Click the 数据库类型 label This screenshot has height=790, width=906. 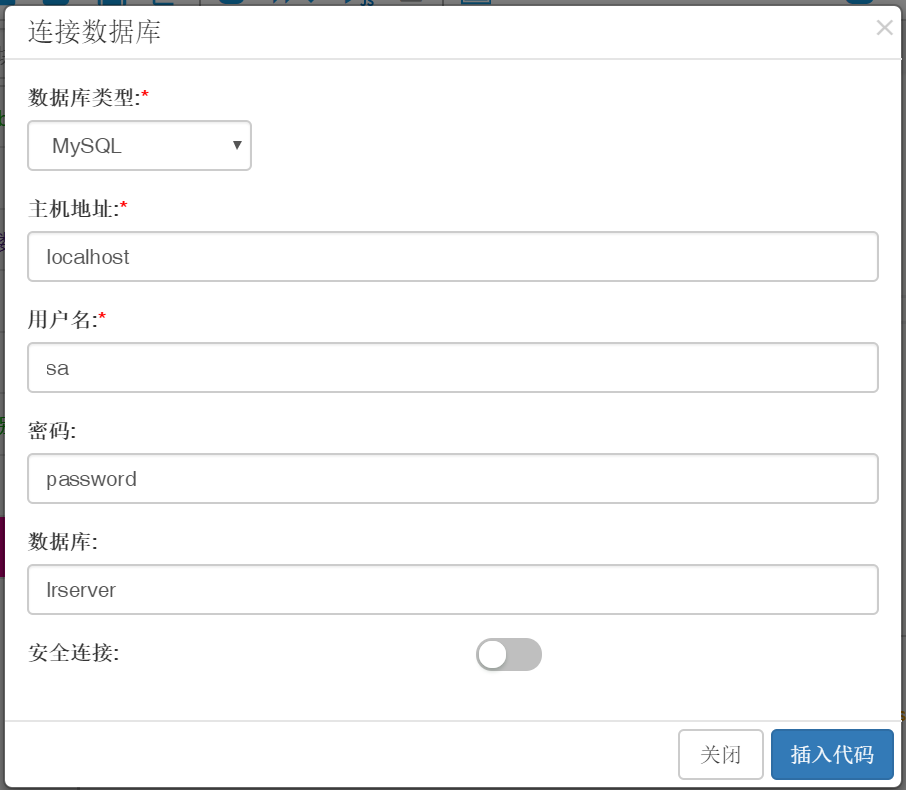83,98
